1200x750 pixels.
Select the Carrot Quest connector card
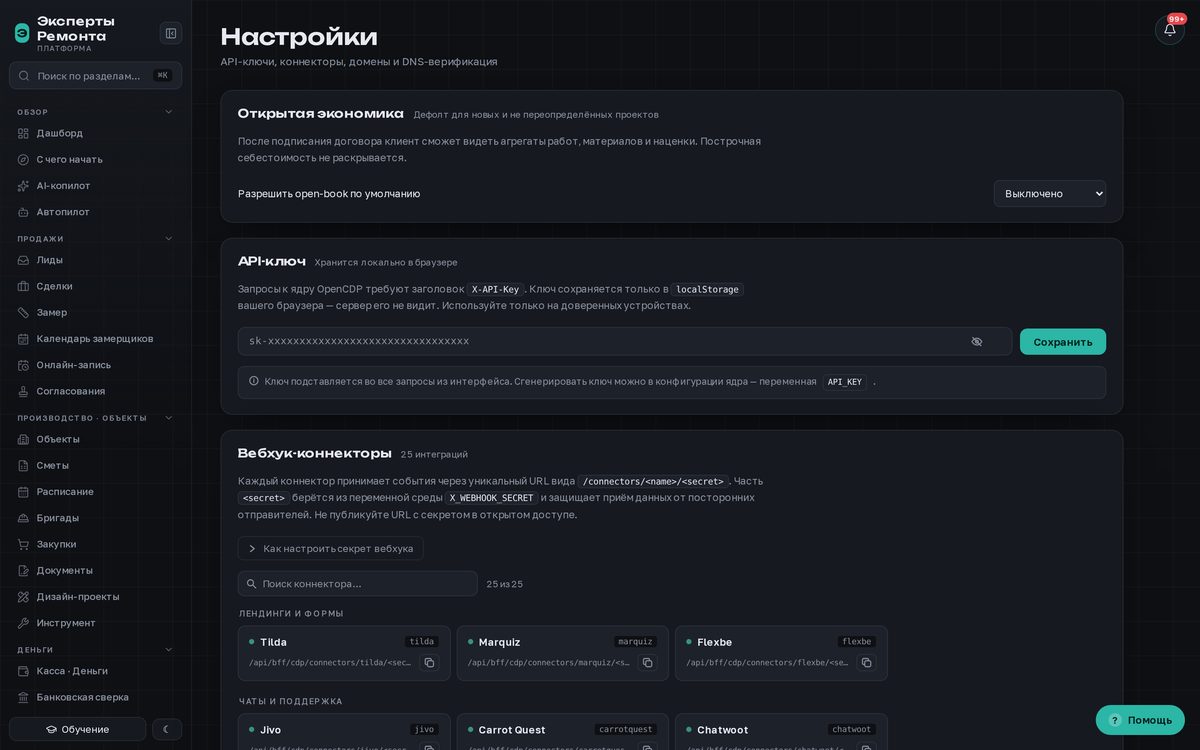click(563, 732)
